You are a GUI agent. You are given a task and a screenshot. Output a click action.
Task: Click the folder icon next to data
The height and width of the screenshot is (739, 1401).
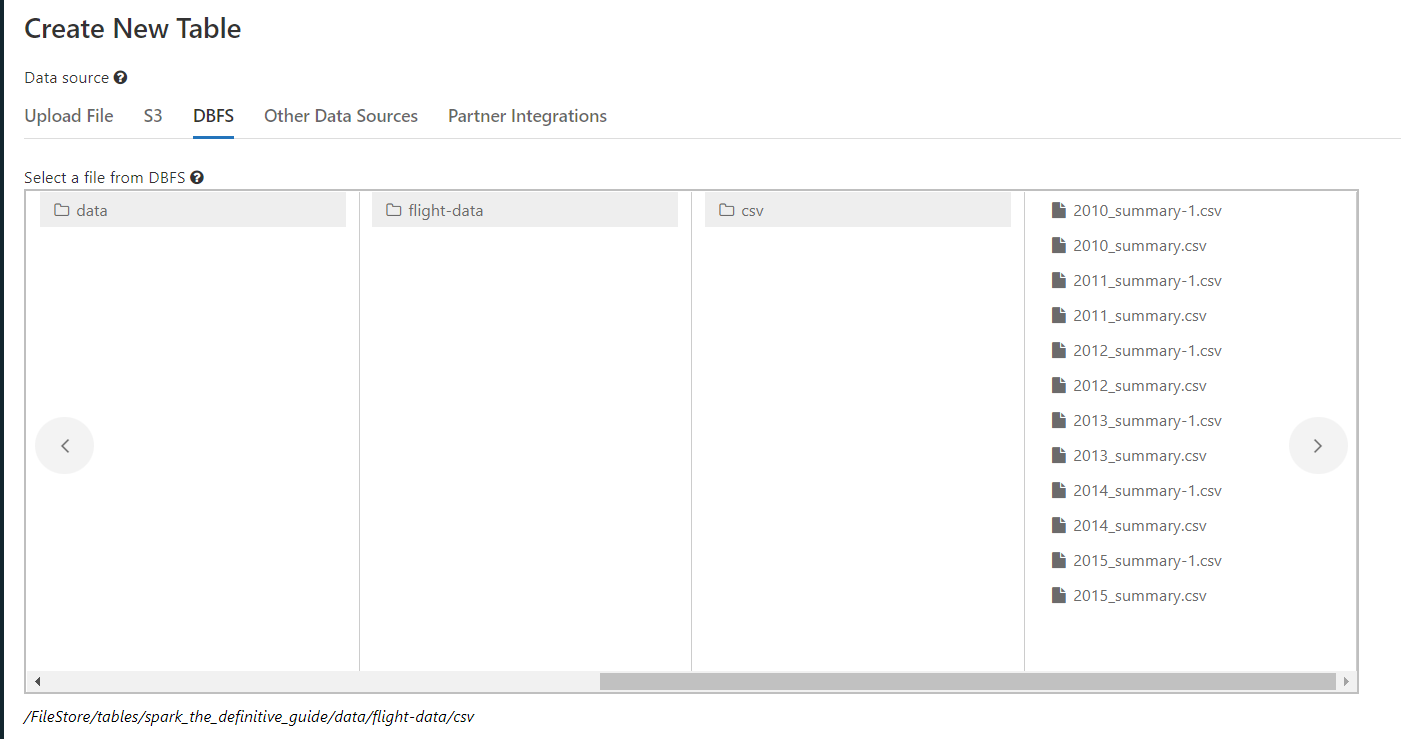[x=62, y=210]
